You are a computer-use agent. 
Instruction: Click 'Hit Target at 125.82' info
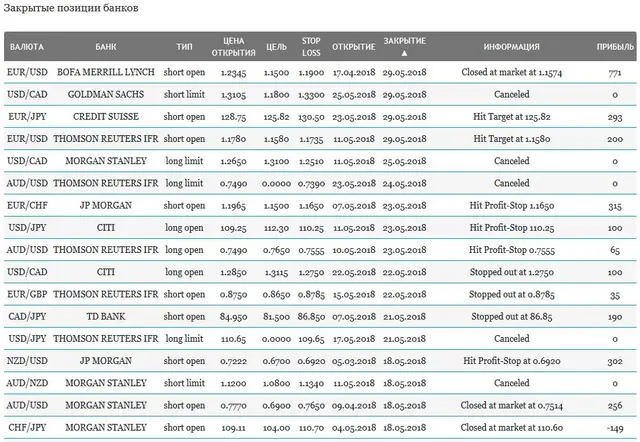(x=511, y=117)
